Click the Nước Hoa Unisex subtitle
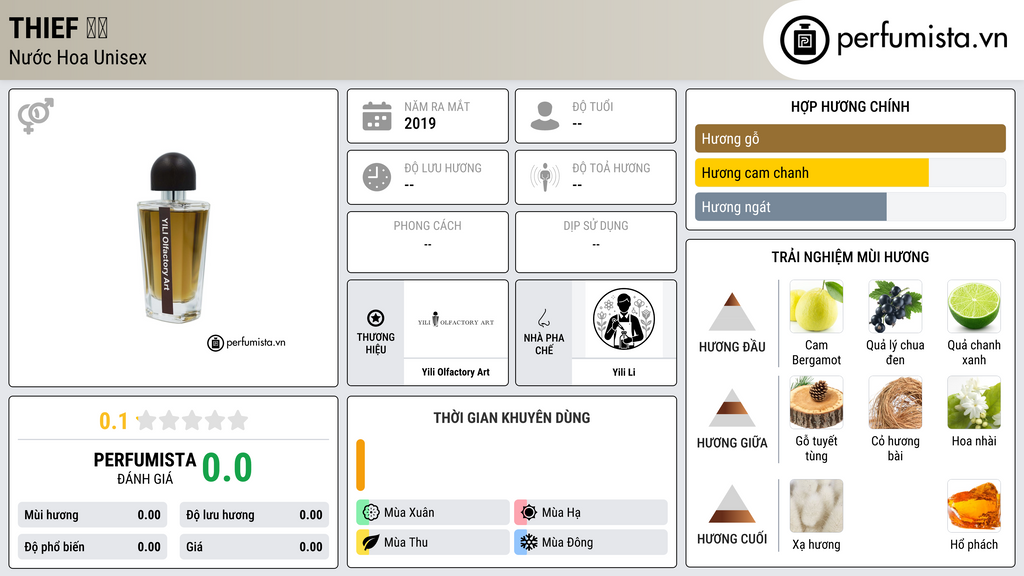This screenshot has width=1024, height=576. 78,58
